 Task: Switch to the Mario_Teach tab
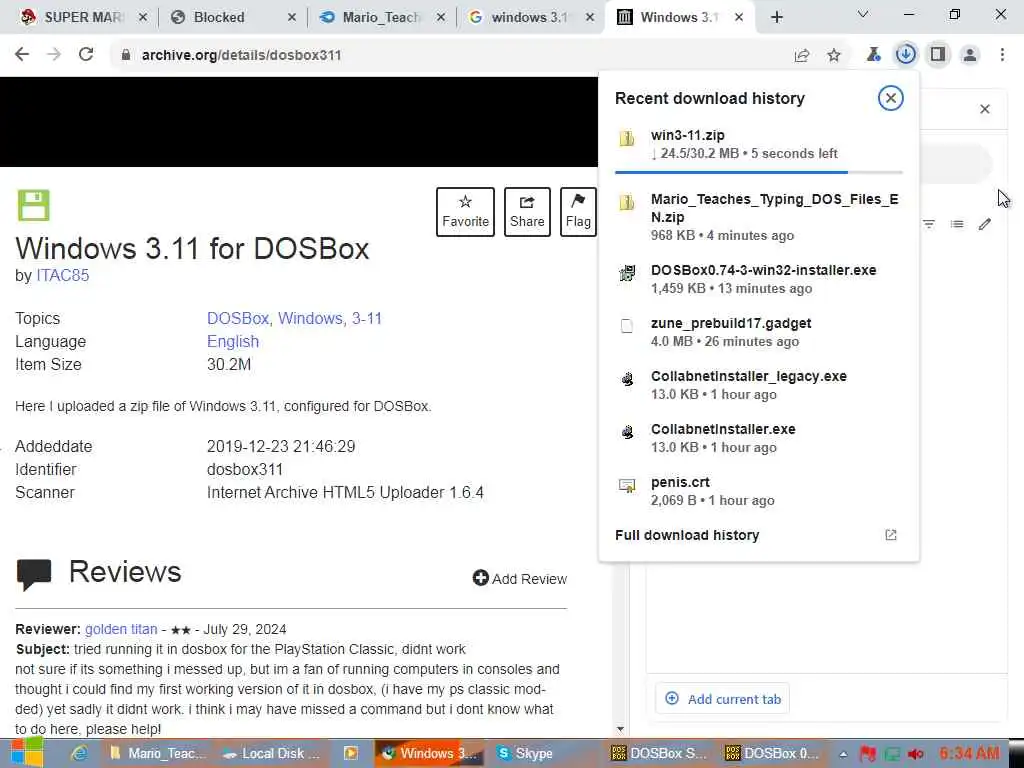381,18
